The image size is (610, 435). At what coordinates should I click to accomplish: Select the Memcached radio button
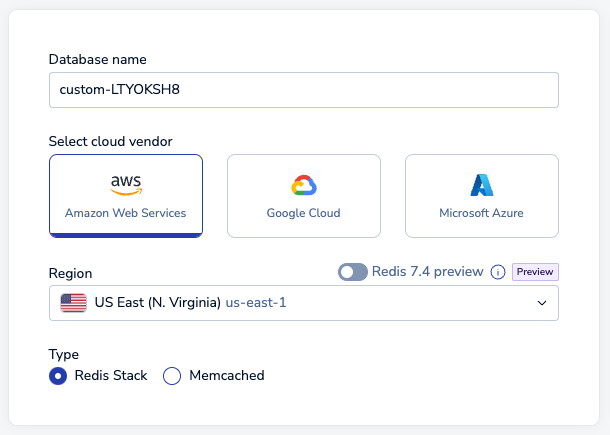(x=172, y=376)
